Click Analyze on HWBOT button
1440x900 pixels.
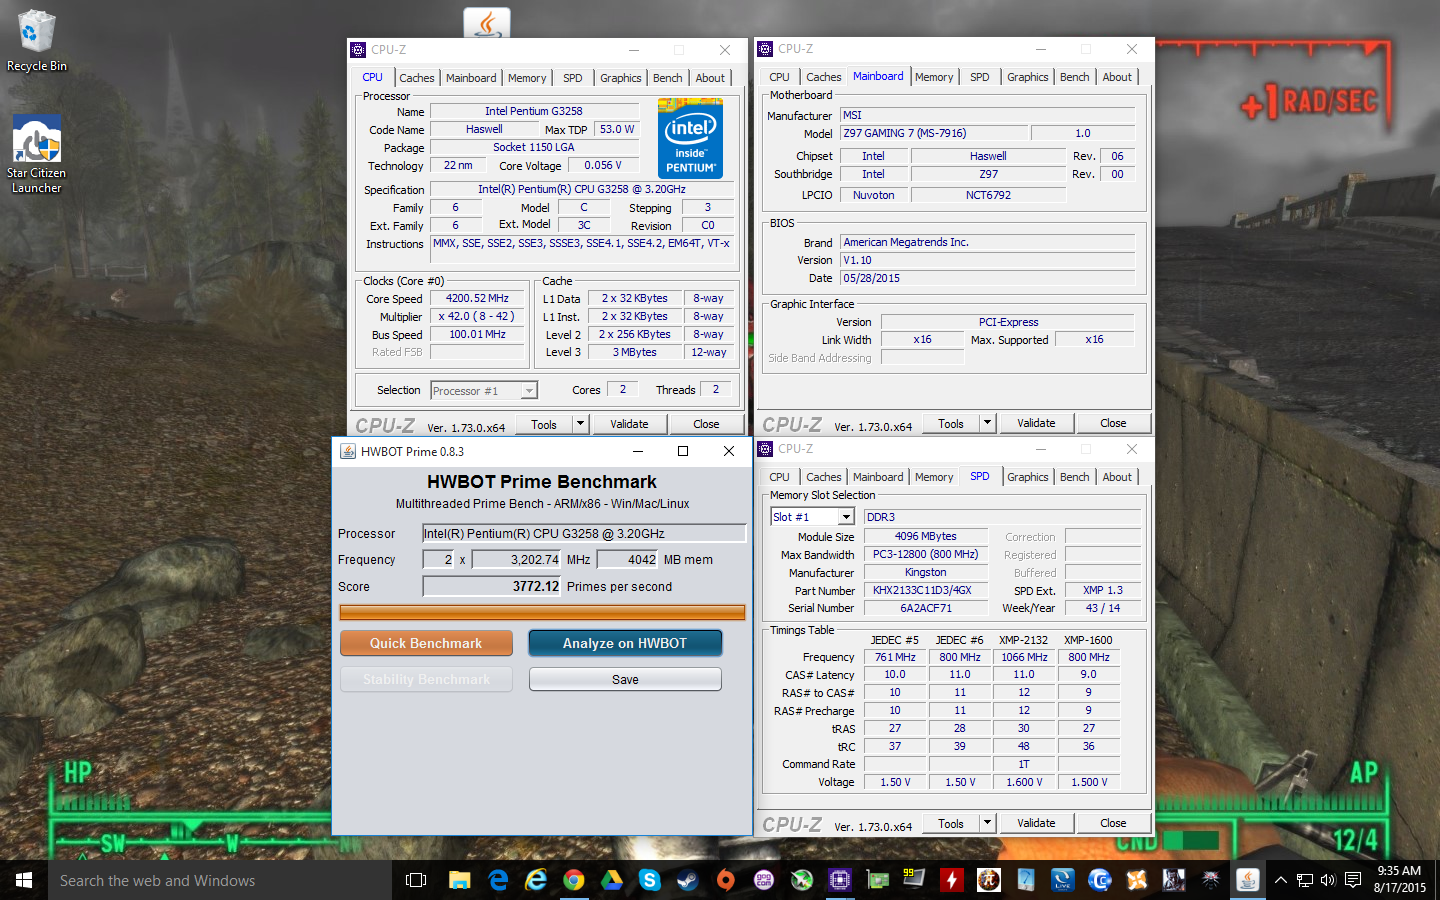625,643
